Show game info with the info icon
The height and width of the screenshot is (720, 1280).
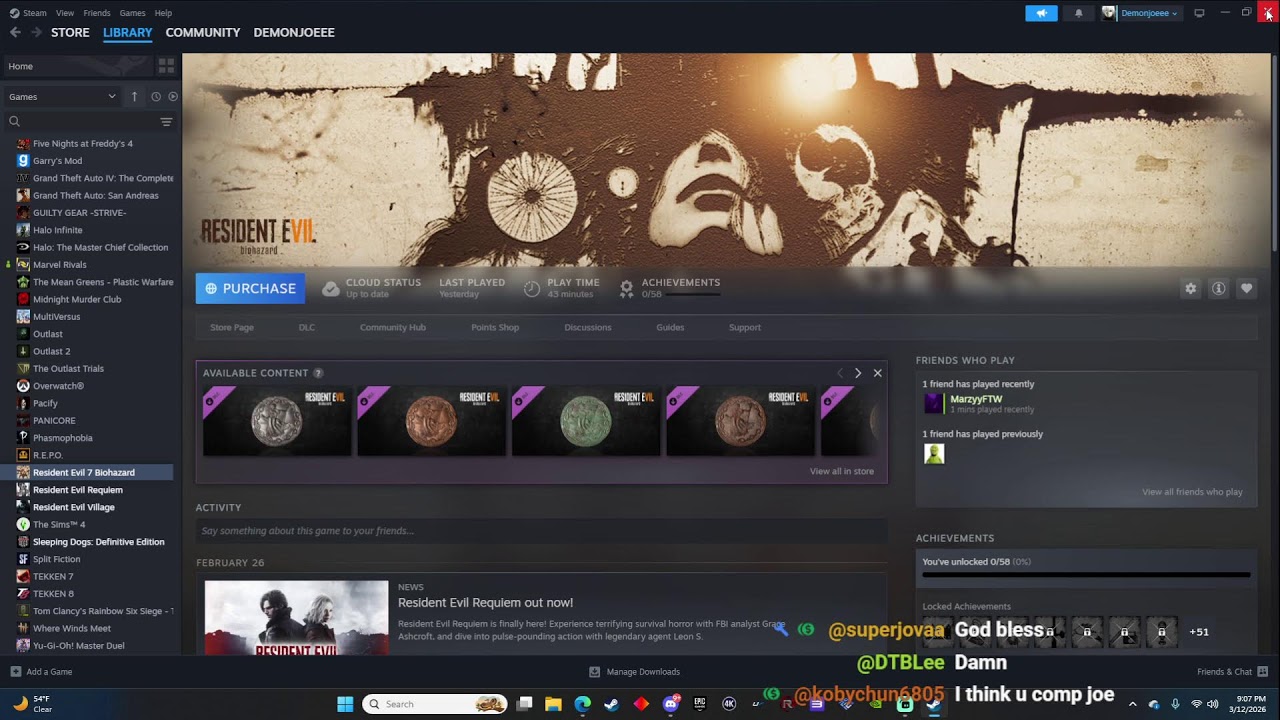click(x=1218, y=288)
